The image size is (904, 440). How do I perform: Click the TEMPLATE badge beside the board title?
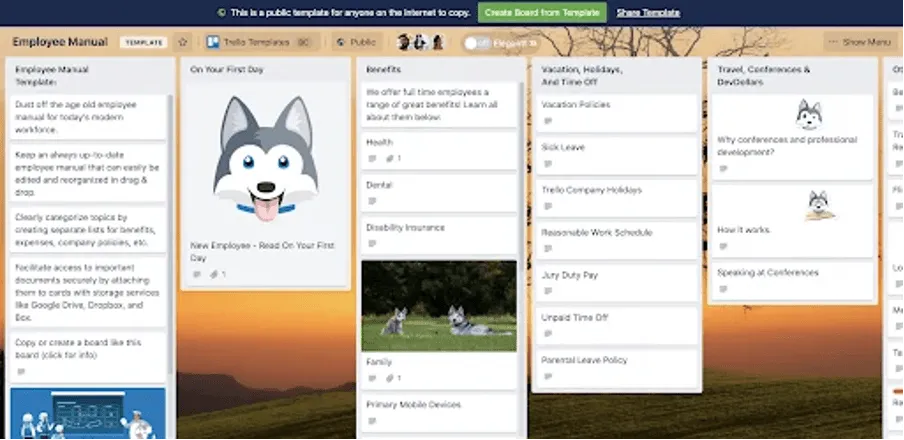(143, 43)
